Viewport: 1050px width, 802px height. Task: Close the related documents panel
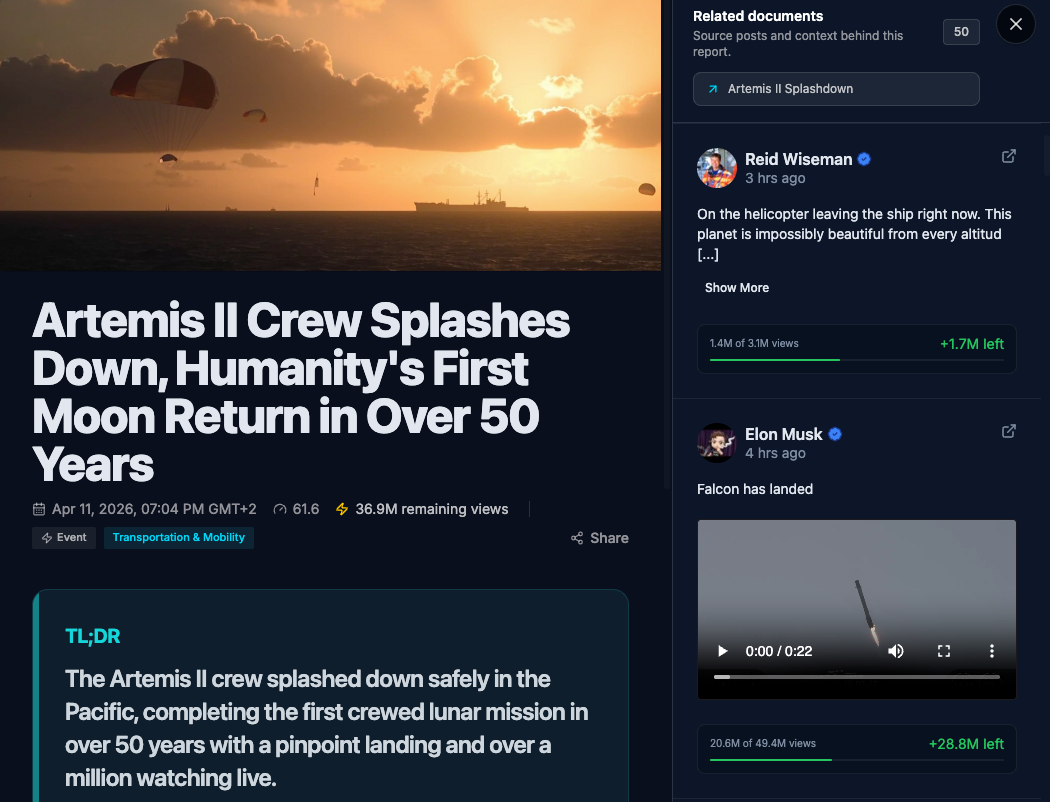coord(1015,24)
